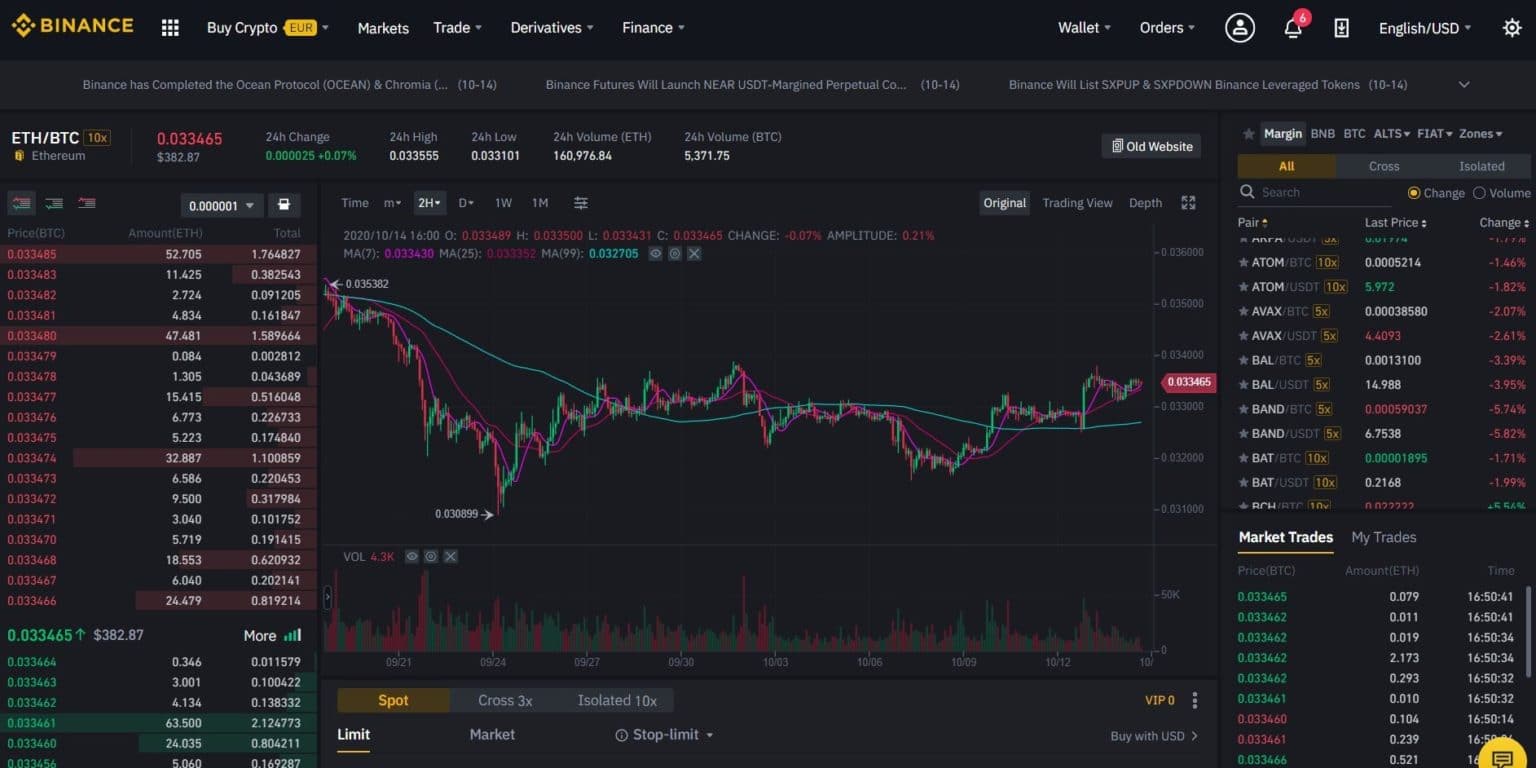Open chart technical indicator settings icon
The width and height of the screenshot is (1536, 768).
pos(581,203)
